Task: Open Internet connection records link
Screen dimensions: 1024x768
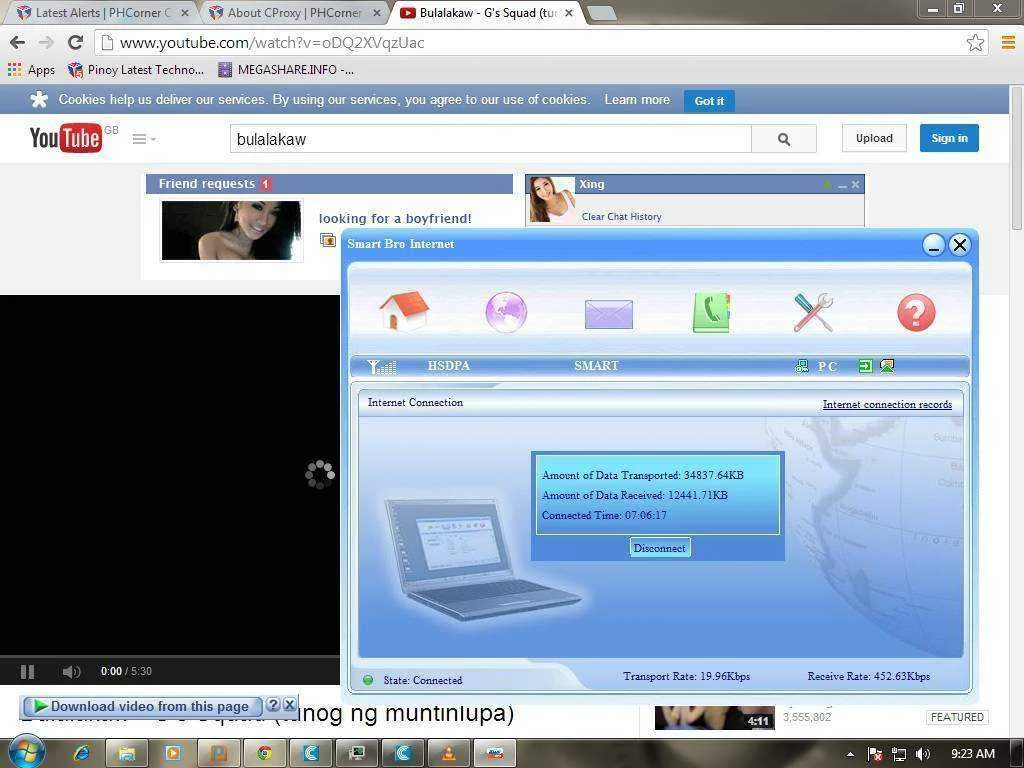Action: [x=887, y=404]
